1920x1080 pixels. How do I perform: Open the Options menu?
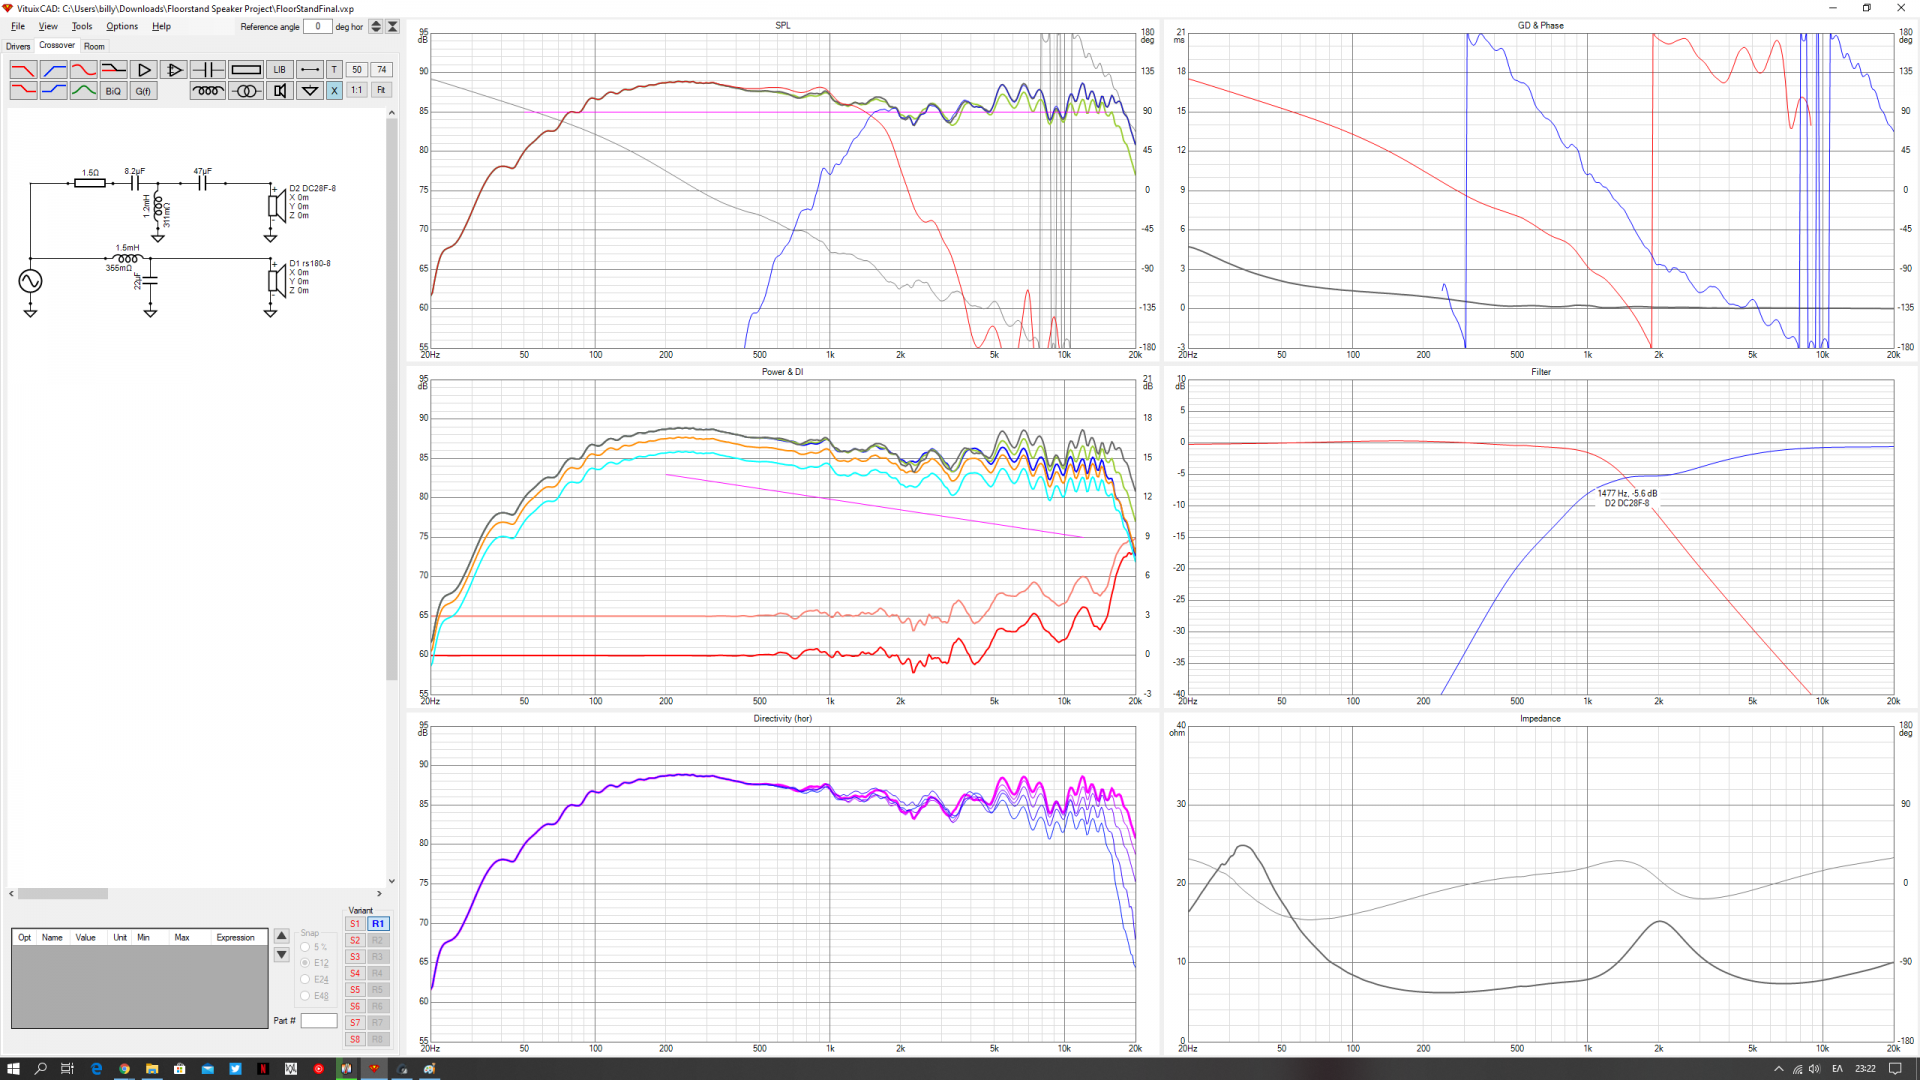[x=122, y=27]
